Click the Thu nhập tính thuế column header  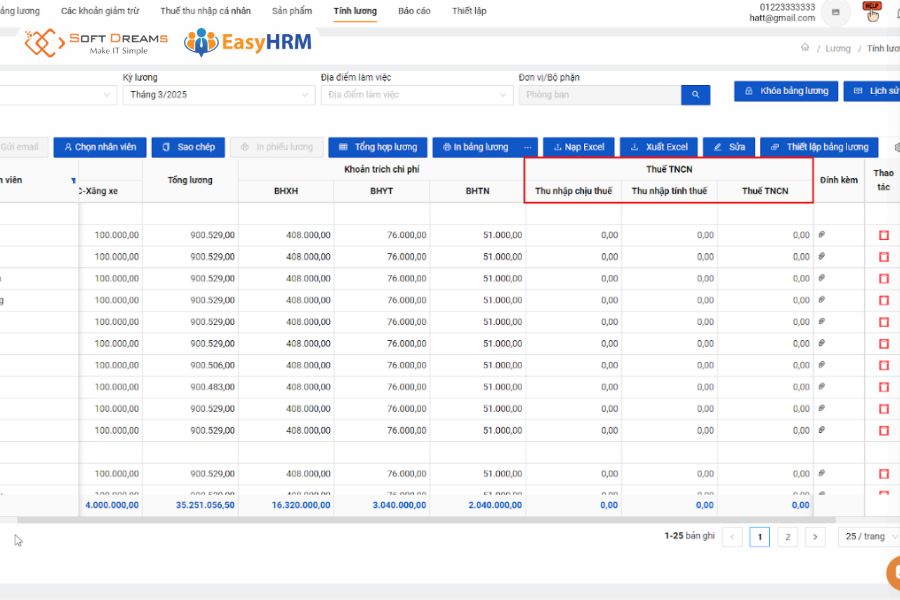[x=669, y=191]
